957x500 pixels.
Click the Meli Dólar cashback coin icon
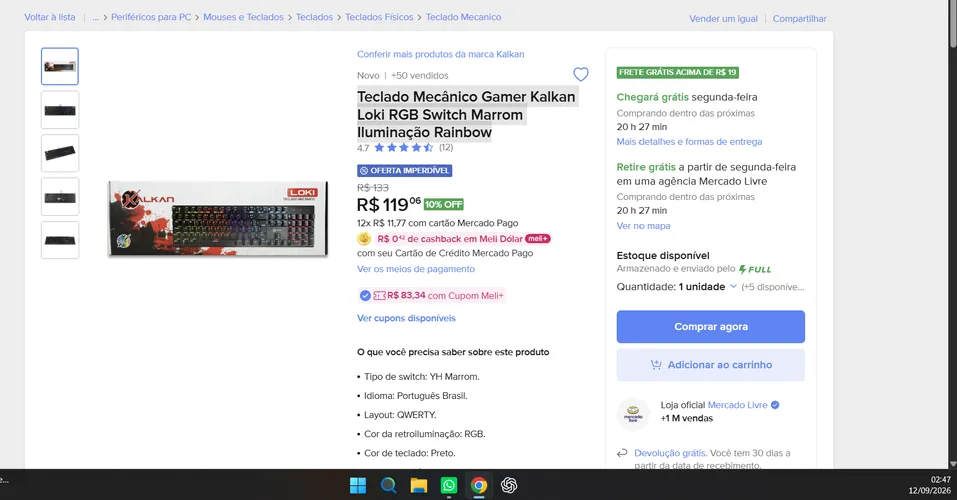(x=364, y=239)
